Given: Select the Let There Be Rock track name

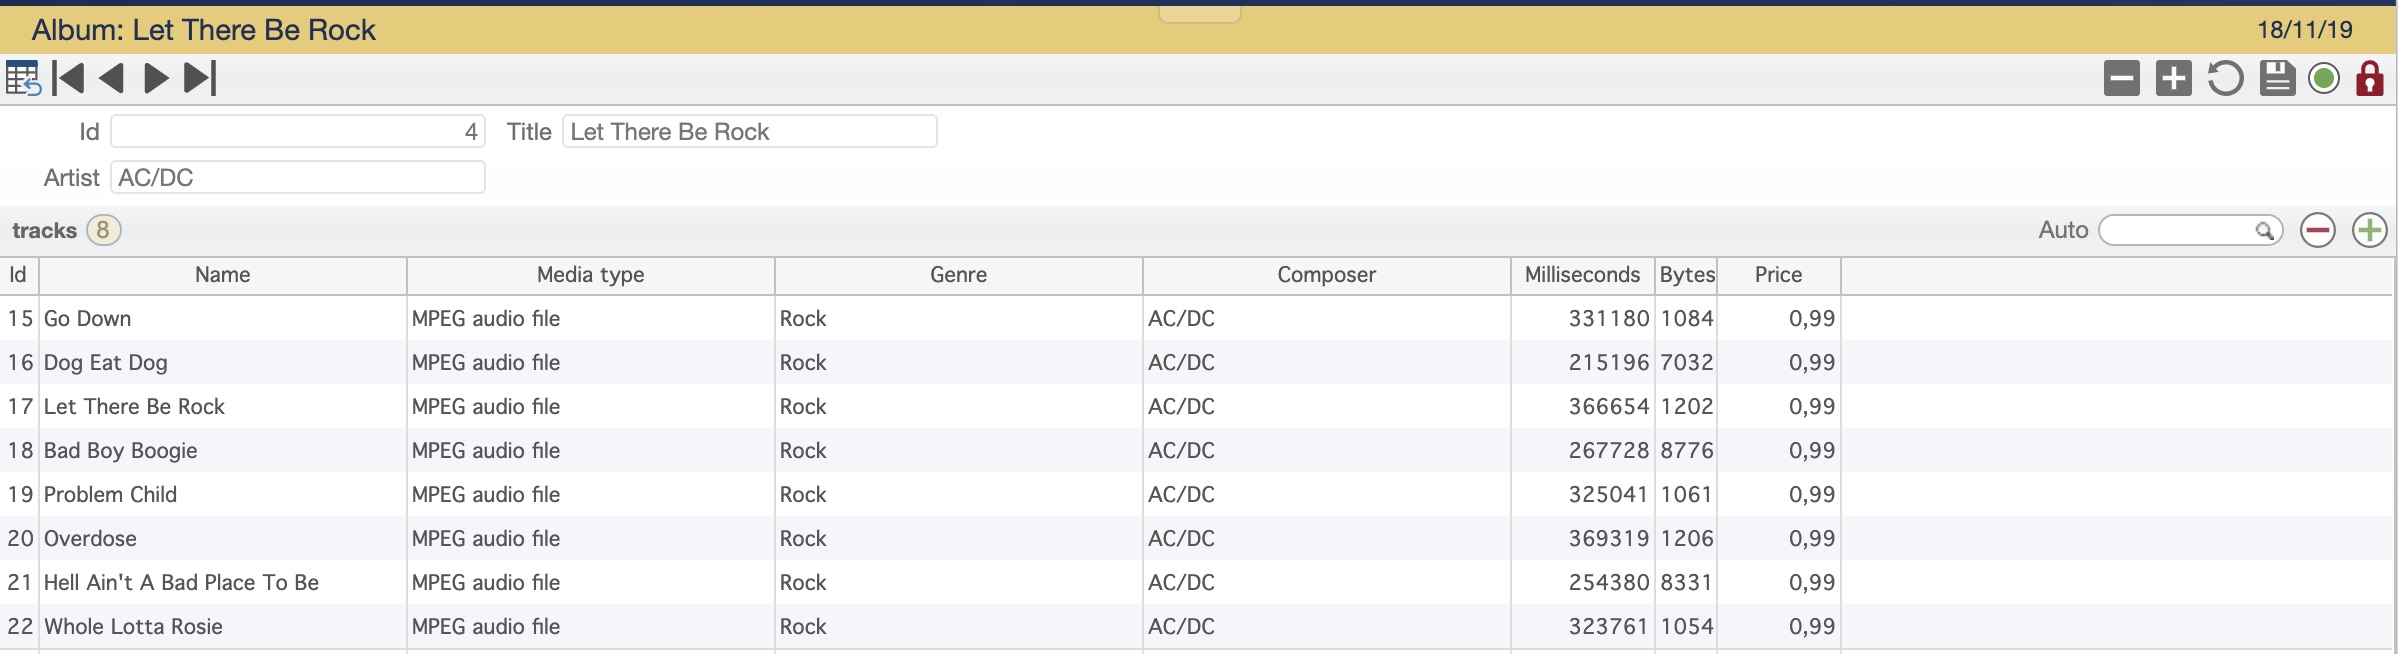Looking at the screenshot, I should tap(134, 406).
